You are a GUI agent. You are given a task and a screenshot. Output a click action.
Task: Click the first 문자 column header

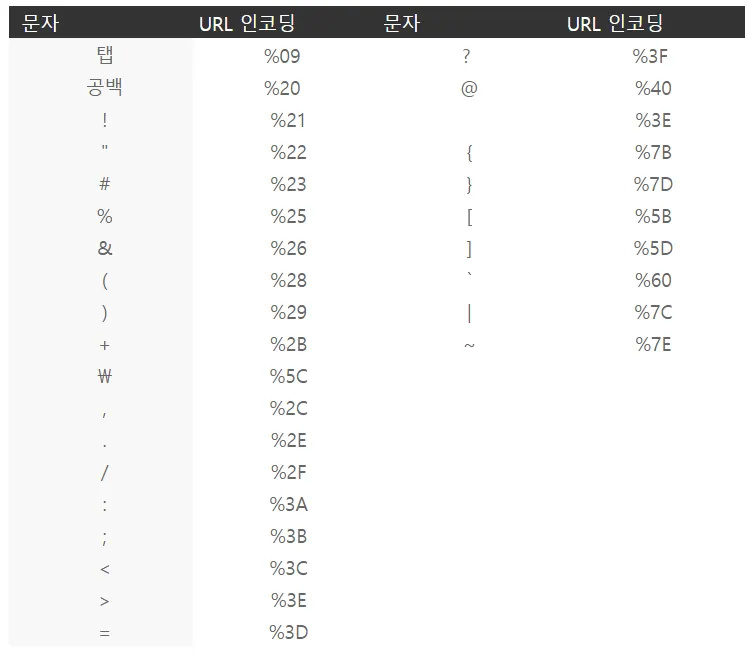point(40,23)
